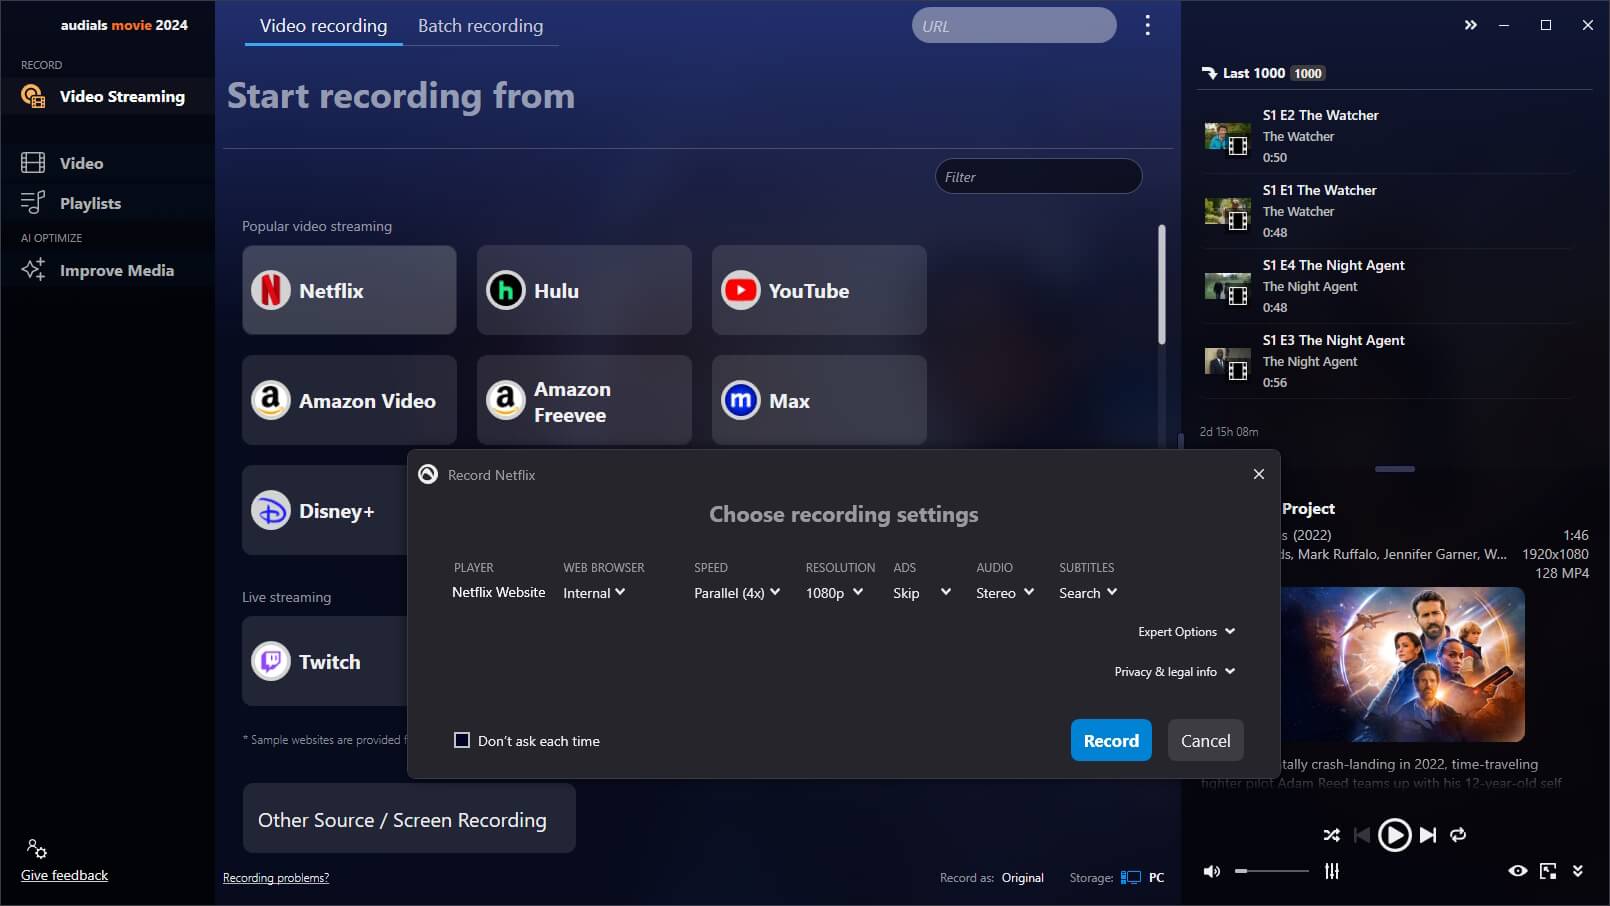1610x906 pixels.
Task: Skip to next track
Action: 1428,834
